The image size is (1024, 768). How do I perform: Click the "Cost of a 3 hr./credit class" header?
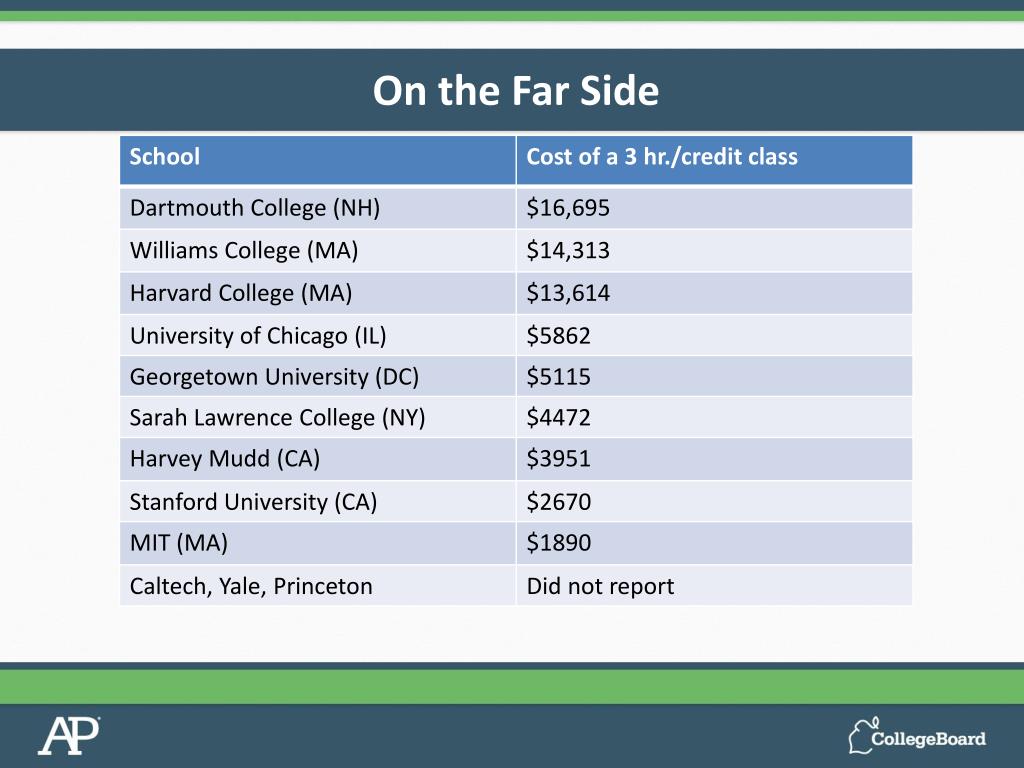point(662,157)
